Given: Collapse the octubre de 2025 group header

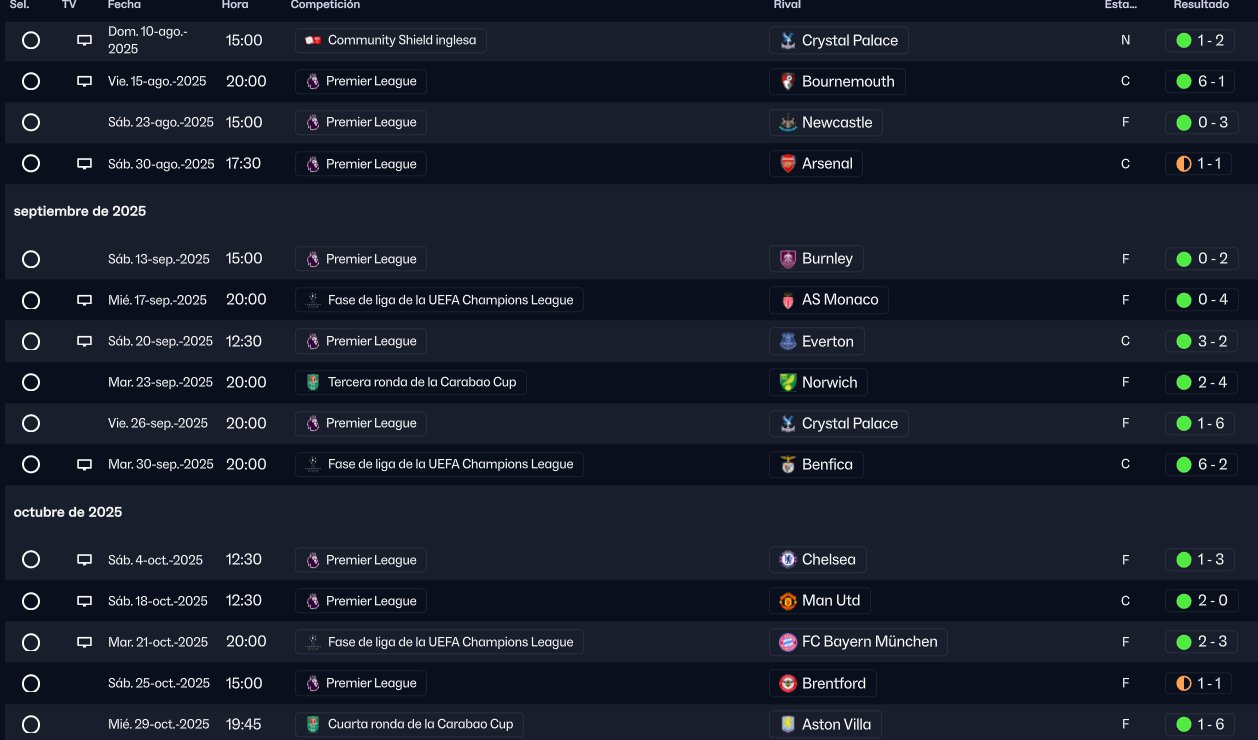Looking at the screenshot, I should (68, 512).
